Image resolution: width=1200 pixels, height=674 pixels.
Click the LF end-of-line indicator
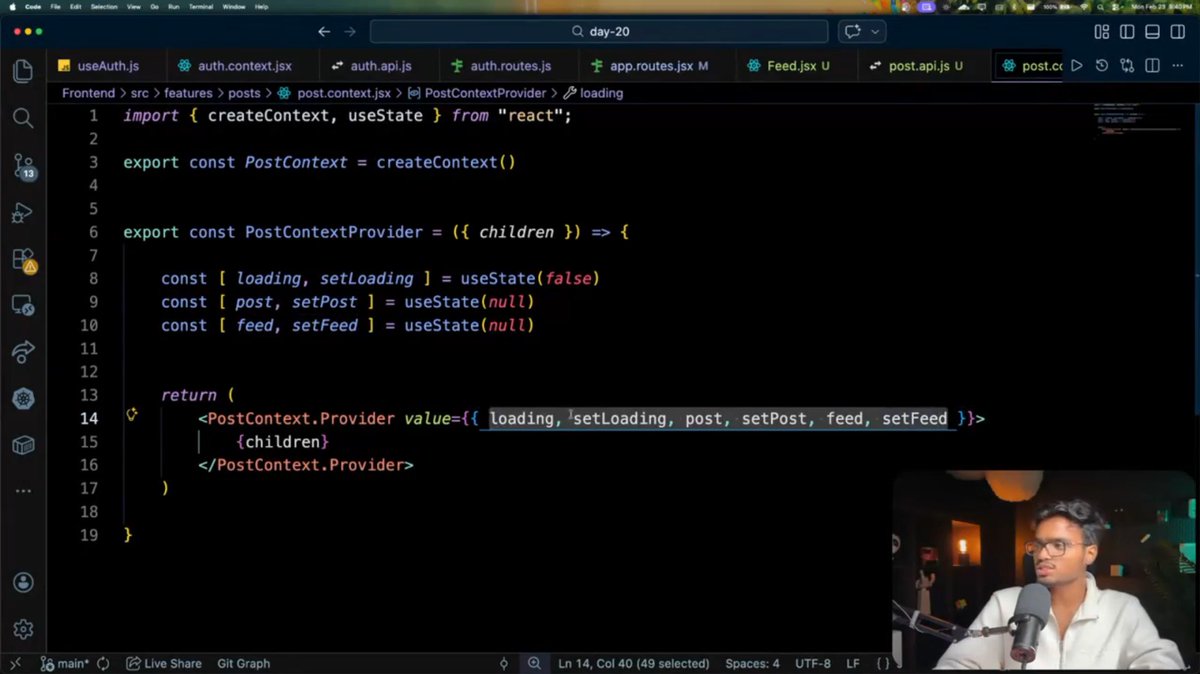click(x=853, y=663)
